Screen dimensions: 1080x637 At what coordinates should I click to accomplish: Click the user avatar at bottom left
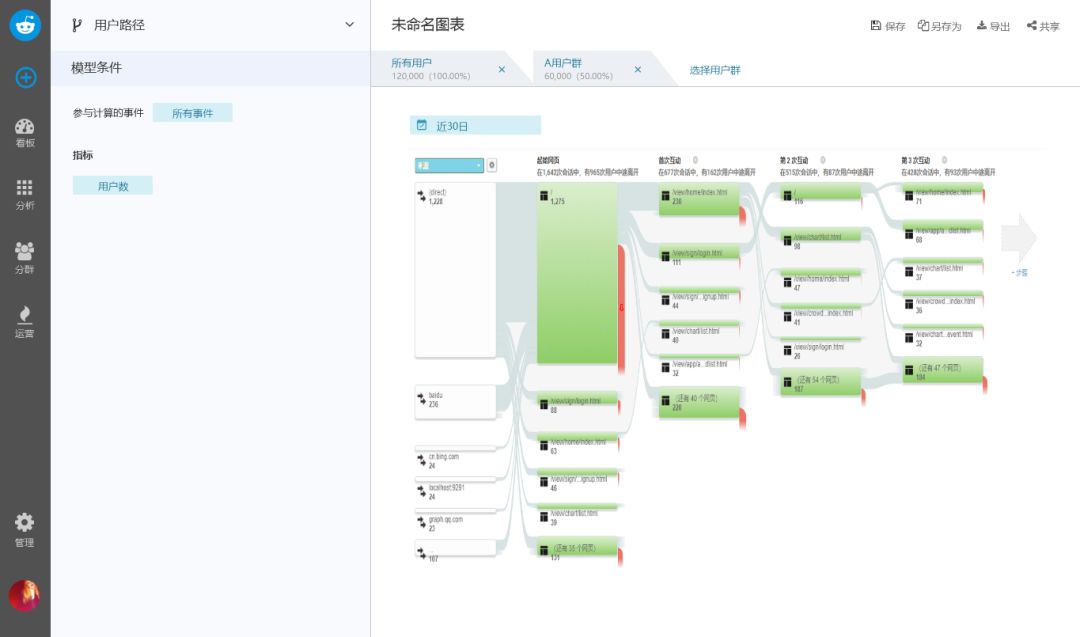[25, 595]
